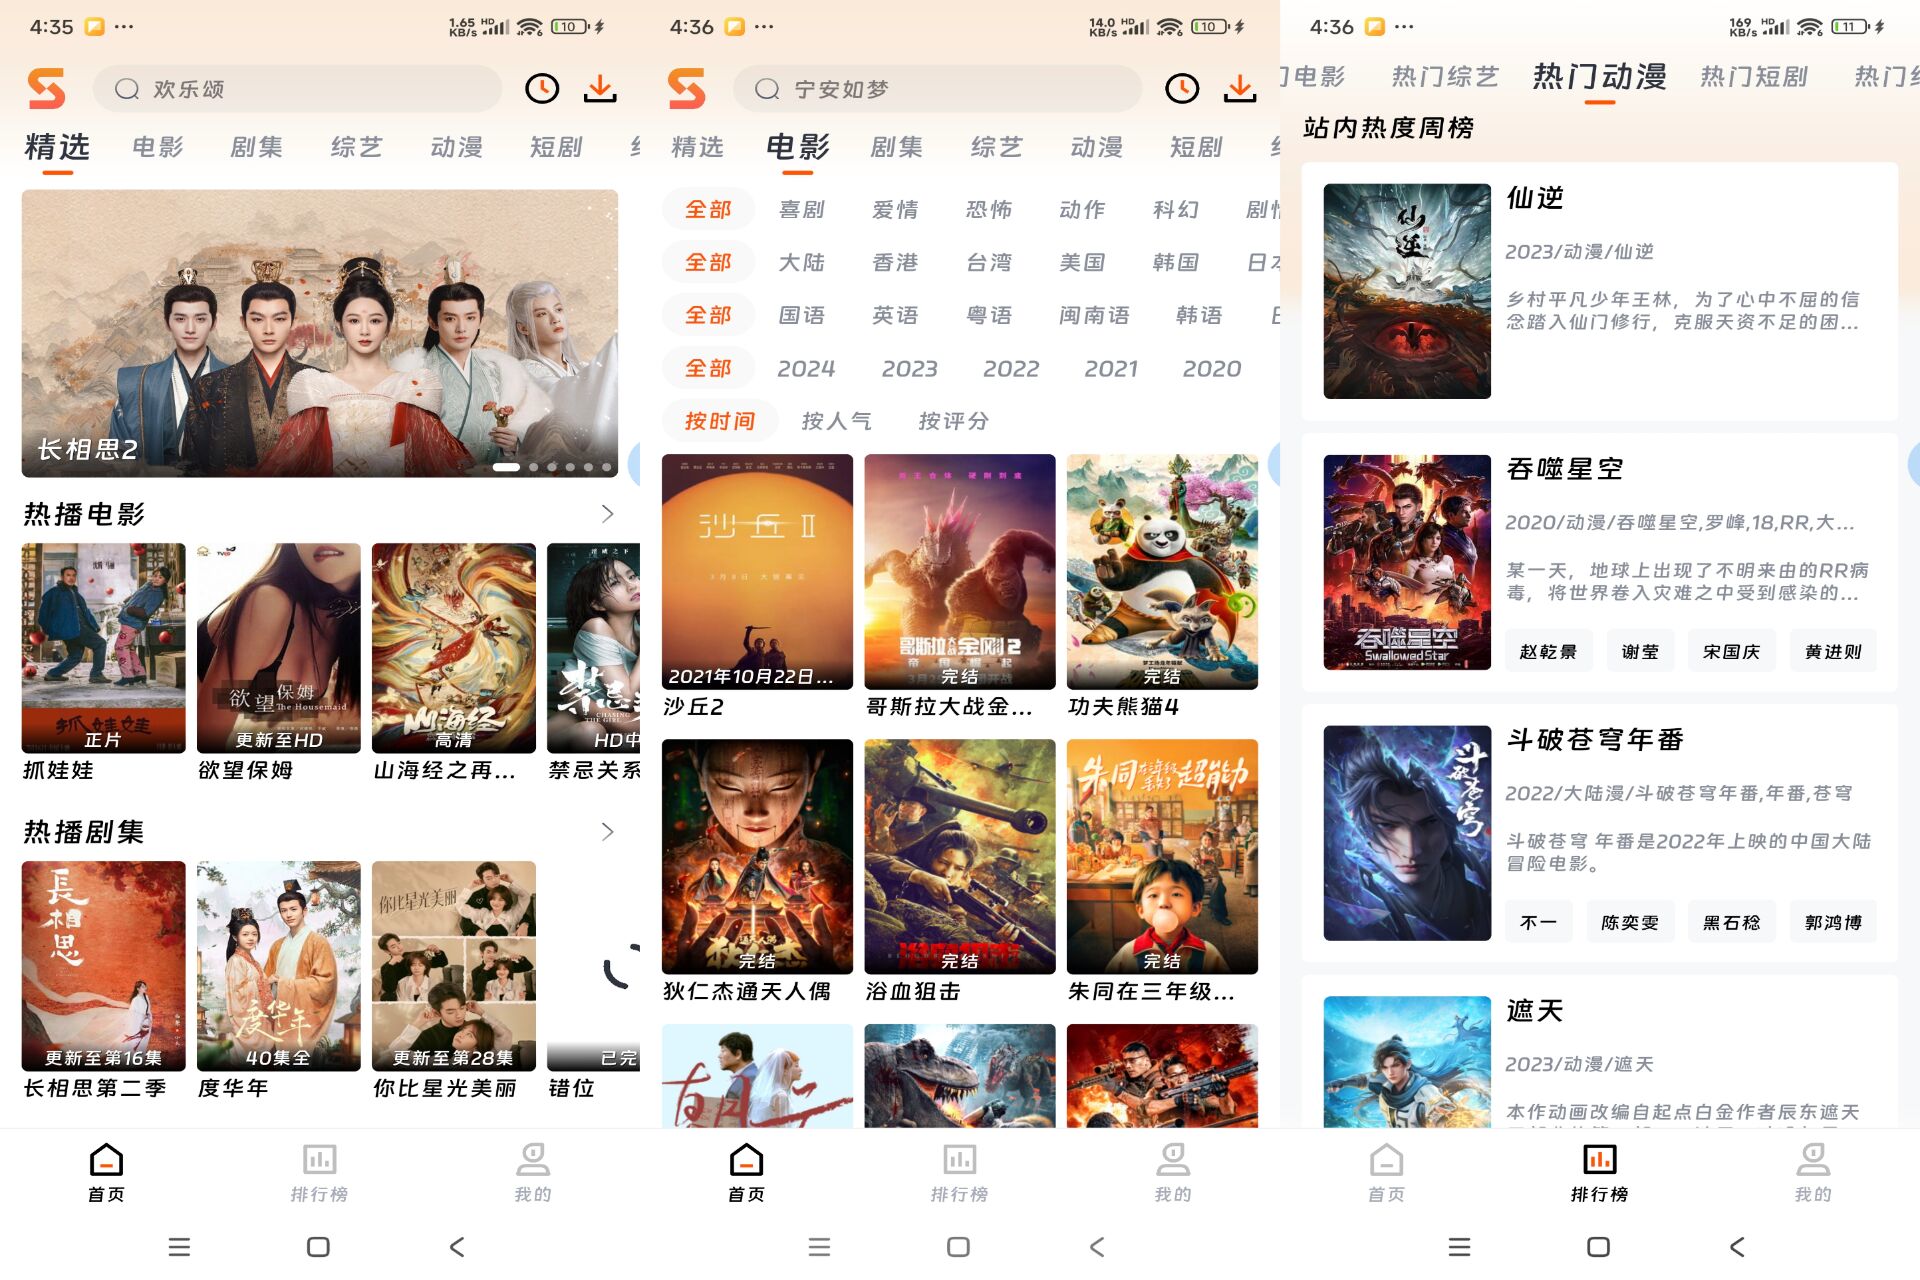
Task: Expand 热播电影 section with chevron arrow
Action: pyautogui.click(x=607, y=514)
